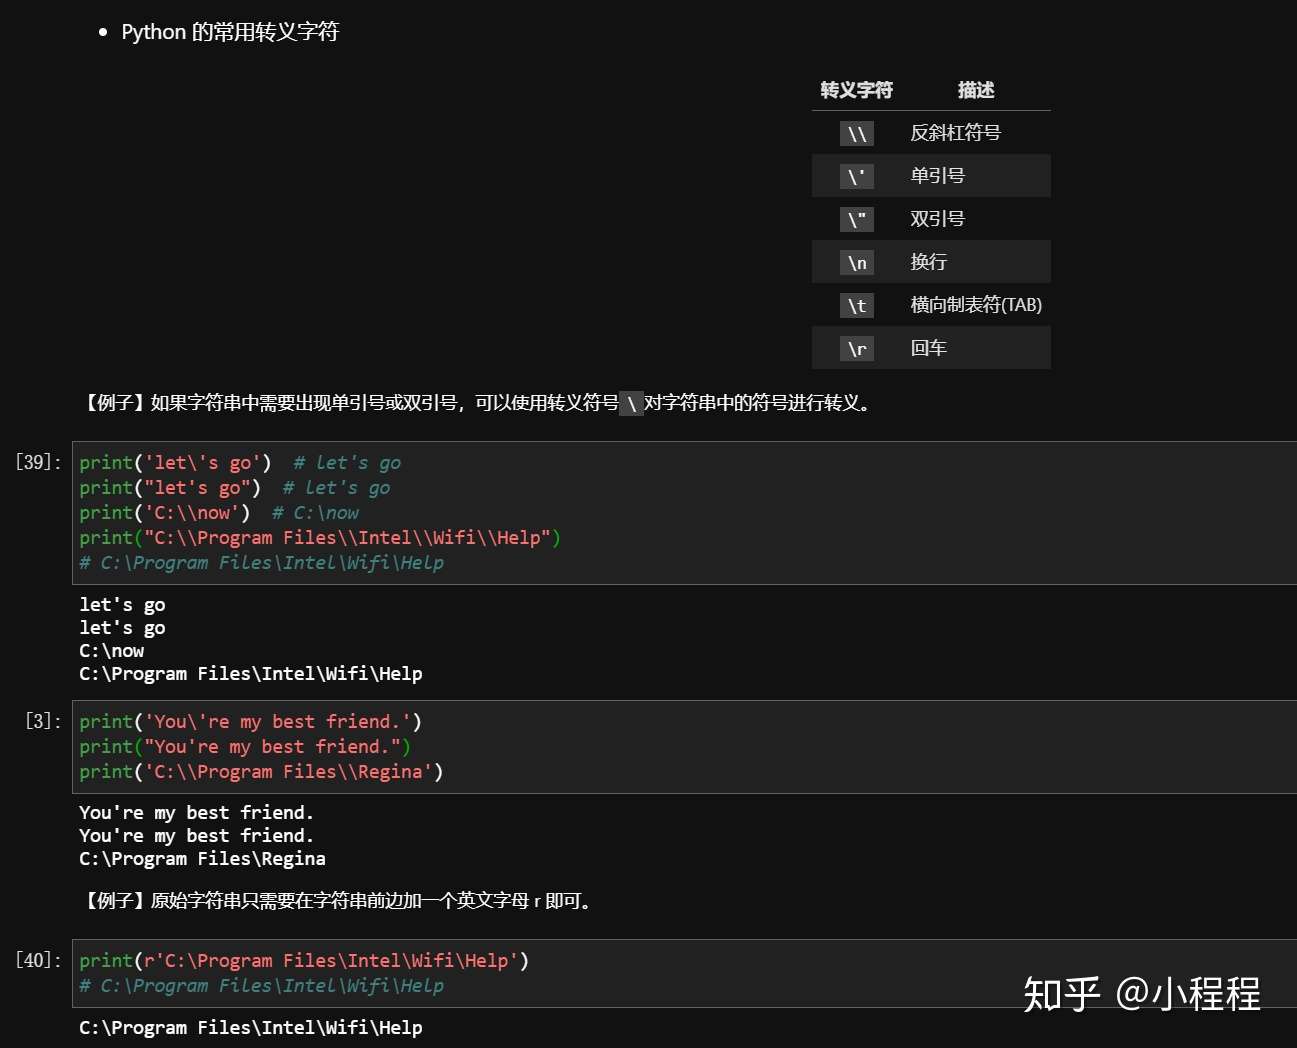The image size is (1297, 1048).
Task: Click cell 39 output 'C:\Program Files\Intel\Wifi\Help'
Action: tap(251, 674)
